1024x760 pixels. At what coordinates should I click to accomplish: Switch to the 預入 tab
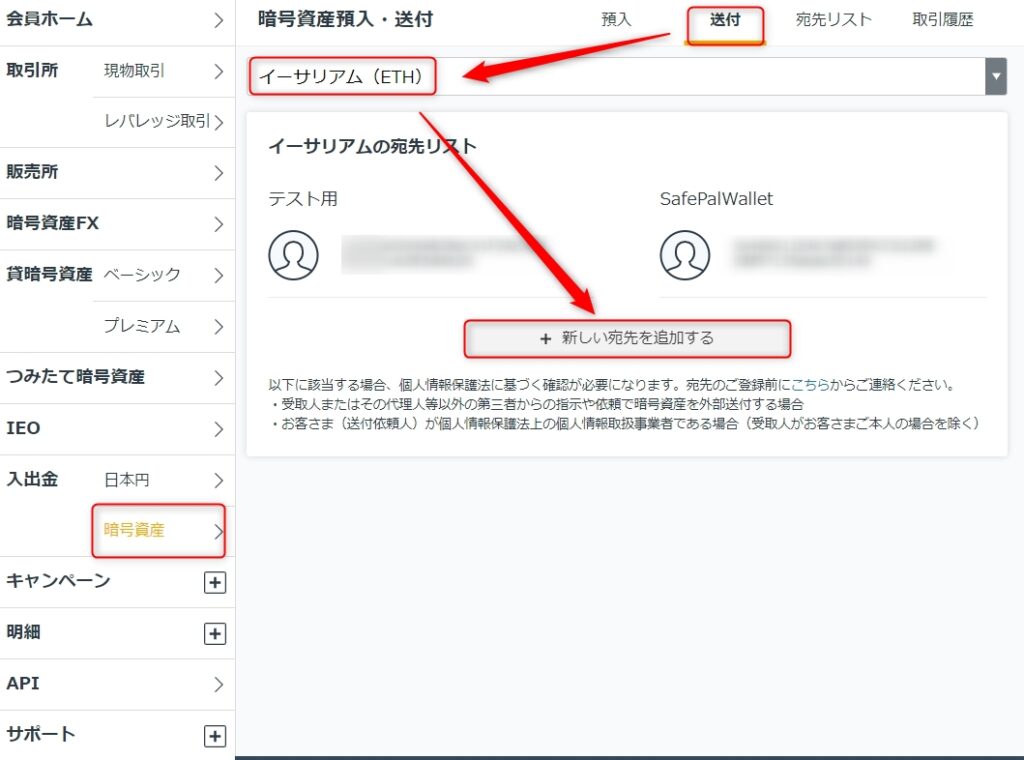pyautogui.click(x=616, y=20)
